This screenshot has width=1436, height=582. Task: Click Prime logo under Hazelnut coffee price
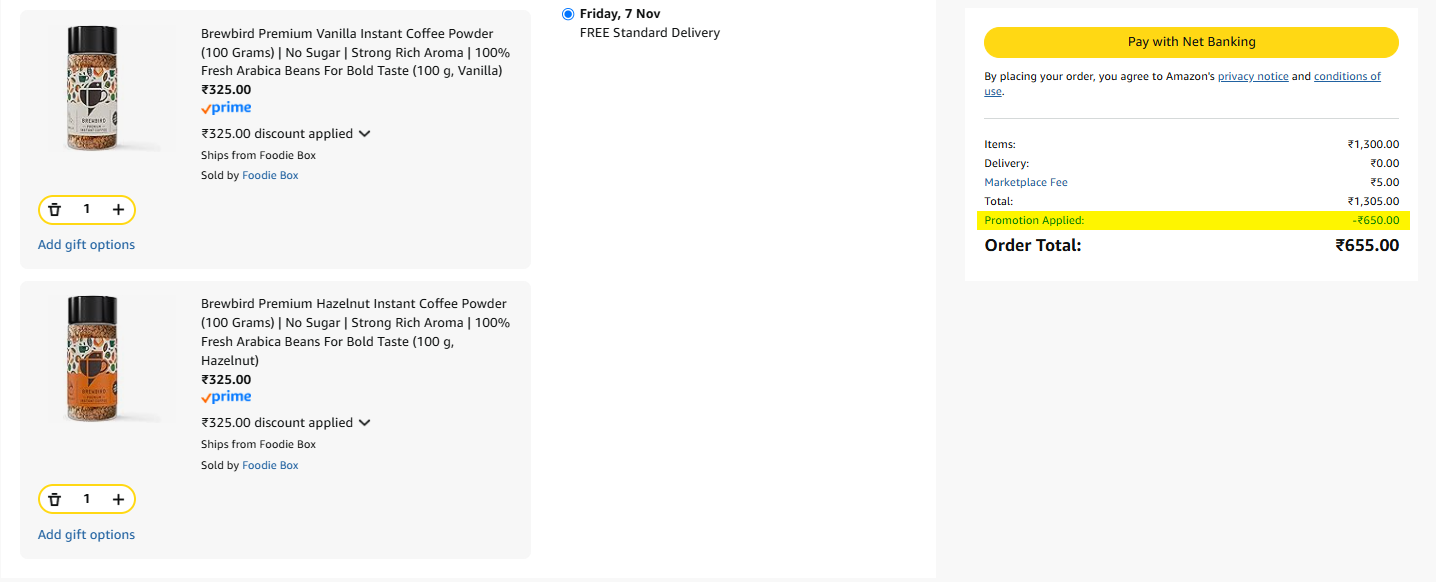226,397
